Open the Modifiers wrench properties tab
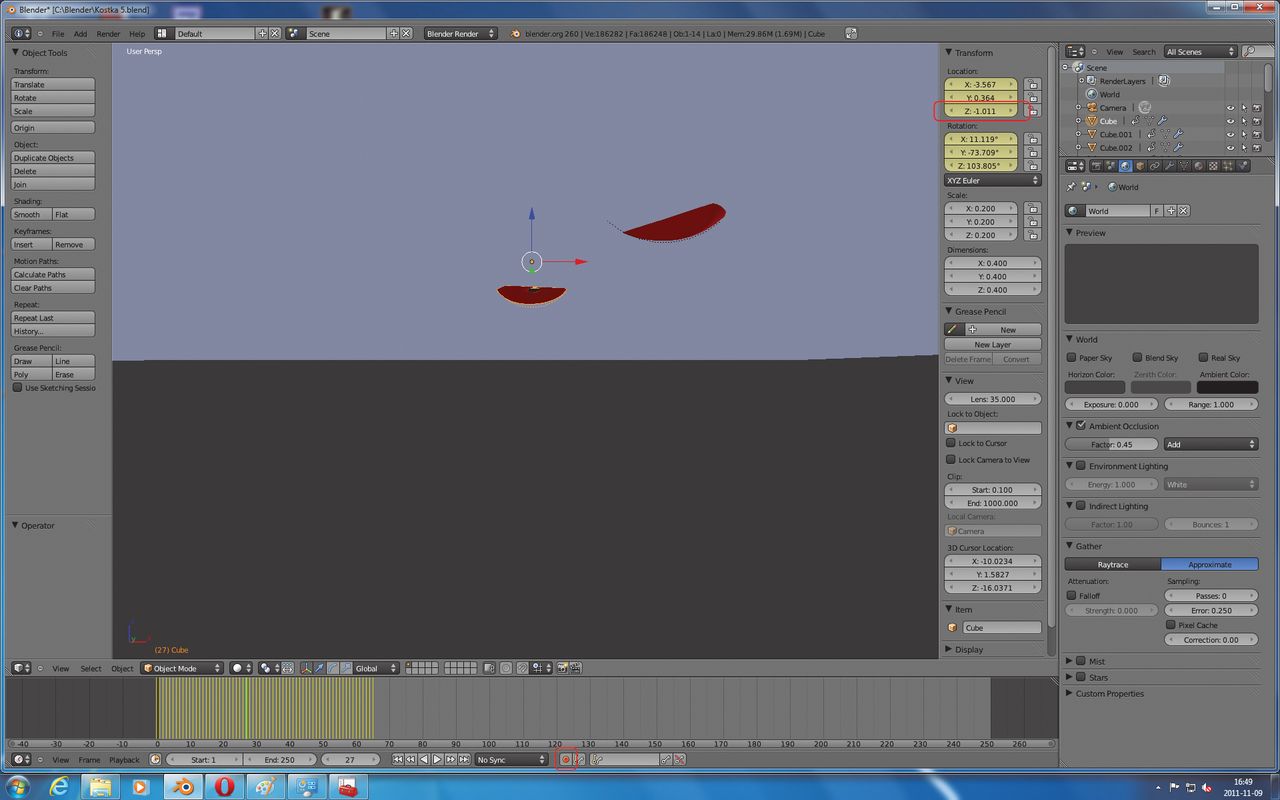 [x=1169, y=166]
